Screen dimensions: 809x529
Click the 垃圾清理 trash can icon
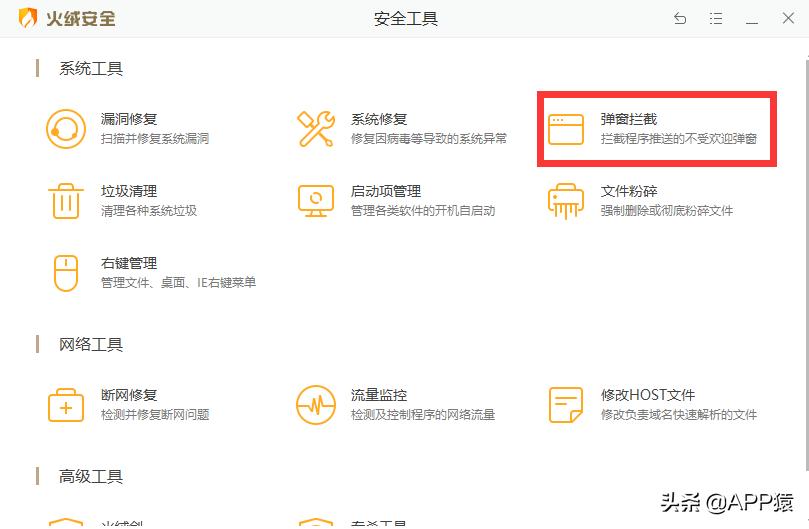click(66, 201)
